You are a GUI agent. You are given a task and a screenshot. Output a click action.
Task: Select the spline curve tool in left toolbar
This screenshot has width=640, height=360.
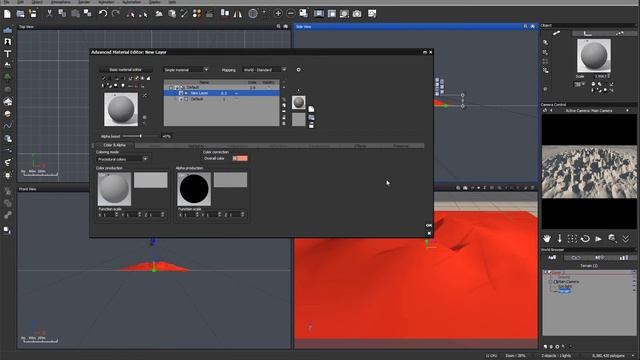(x=7, y=126)
